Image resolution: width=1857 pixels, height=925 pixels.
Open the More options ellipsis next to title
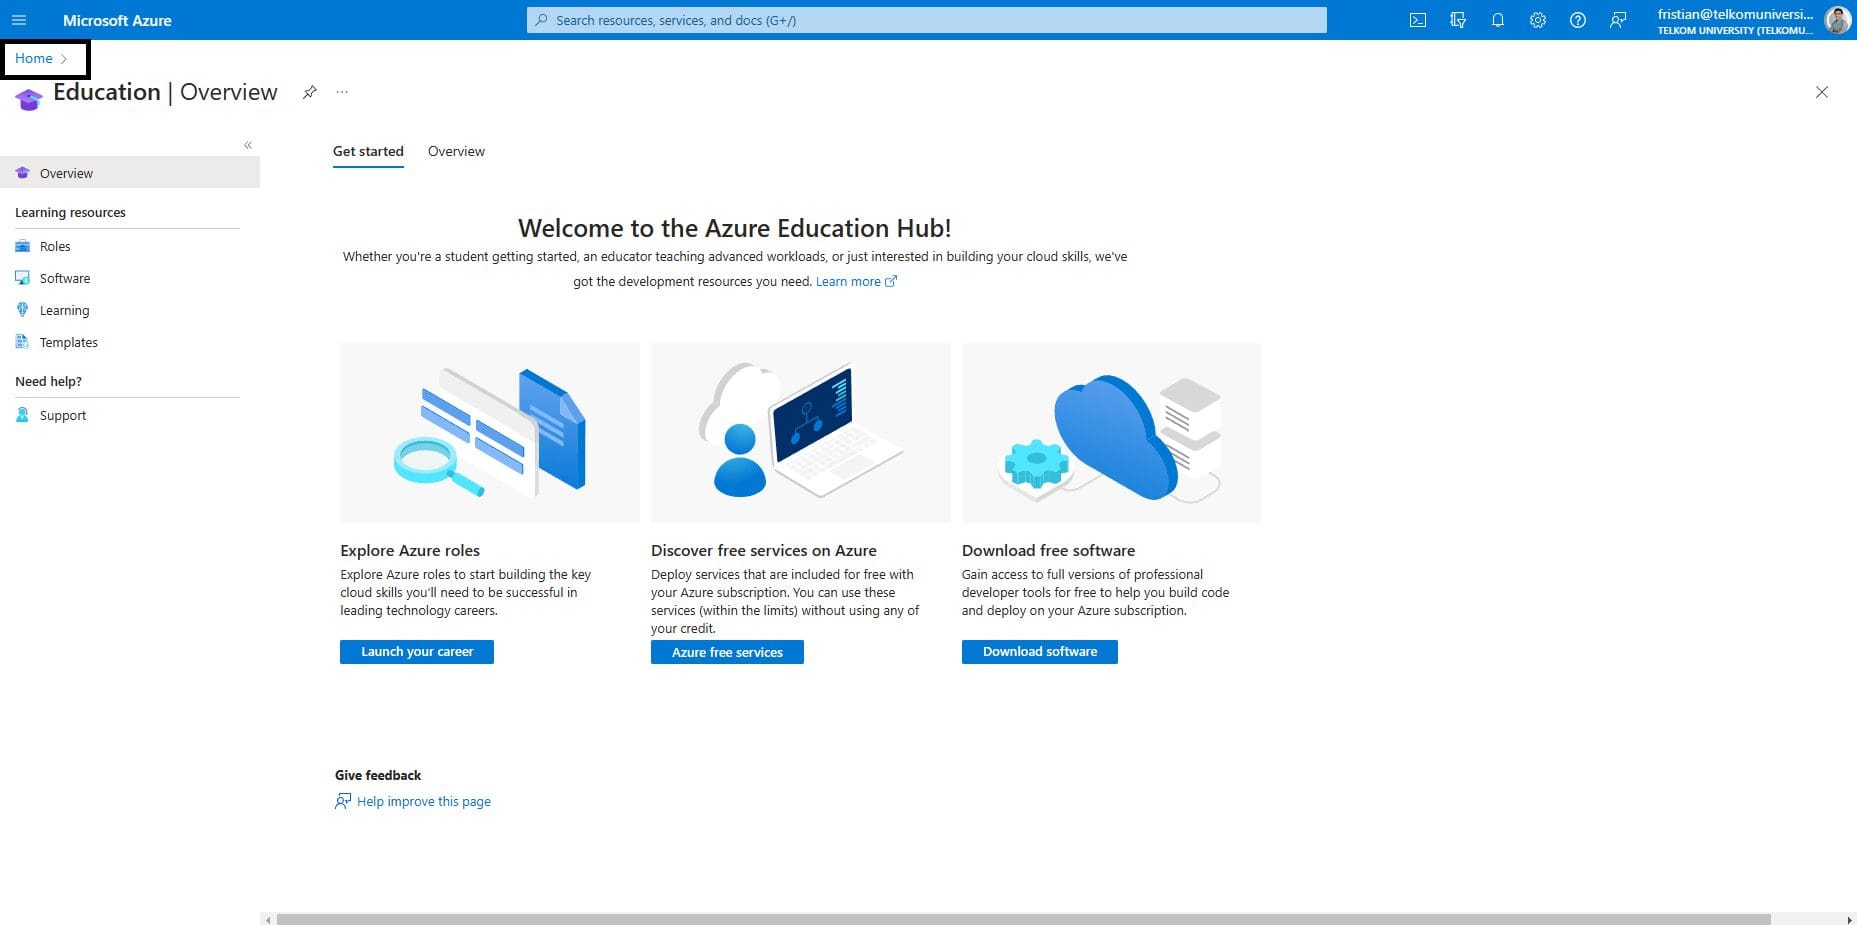(342, 92)
